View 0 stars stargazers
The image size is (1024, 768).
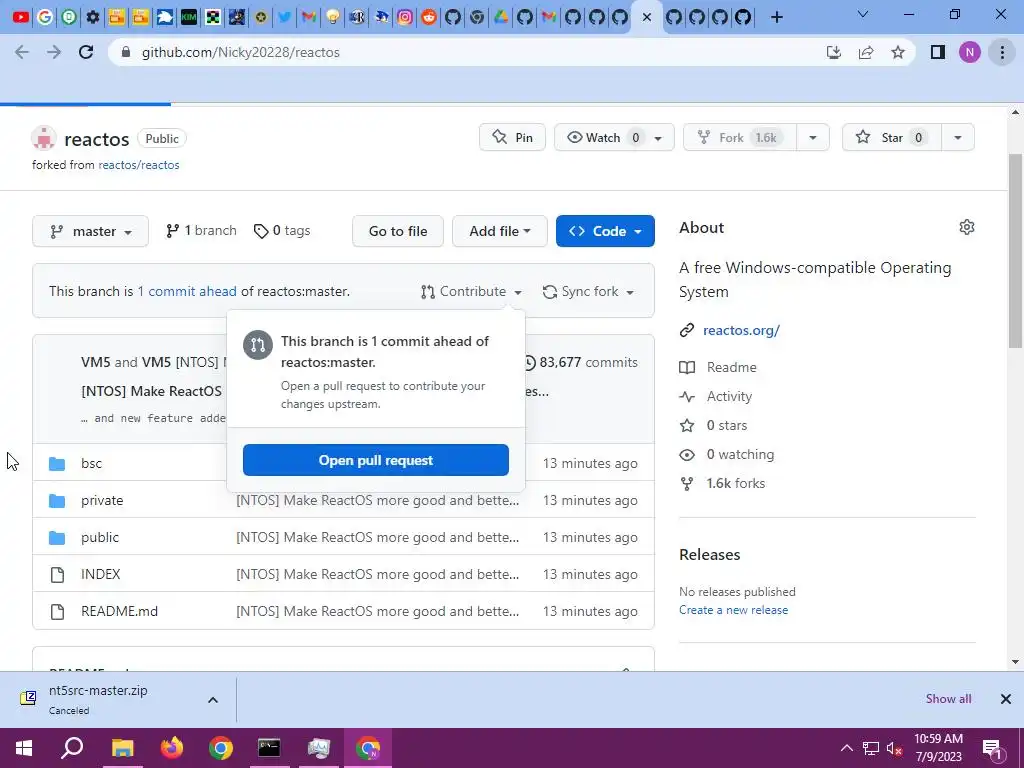[x=727, y=425]
